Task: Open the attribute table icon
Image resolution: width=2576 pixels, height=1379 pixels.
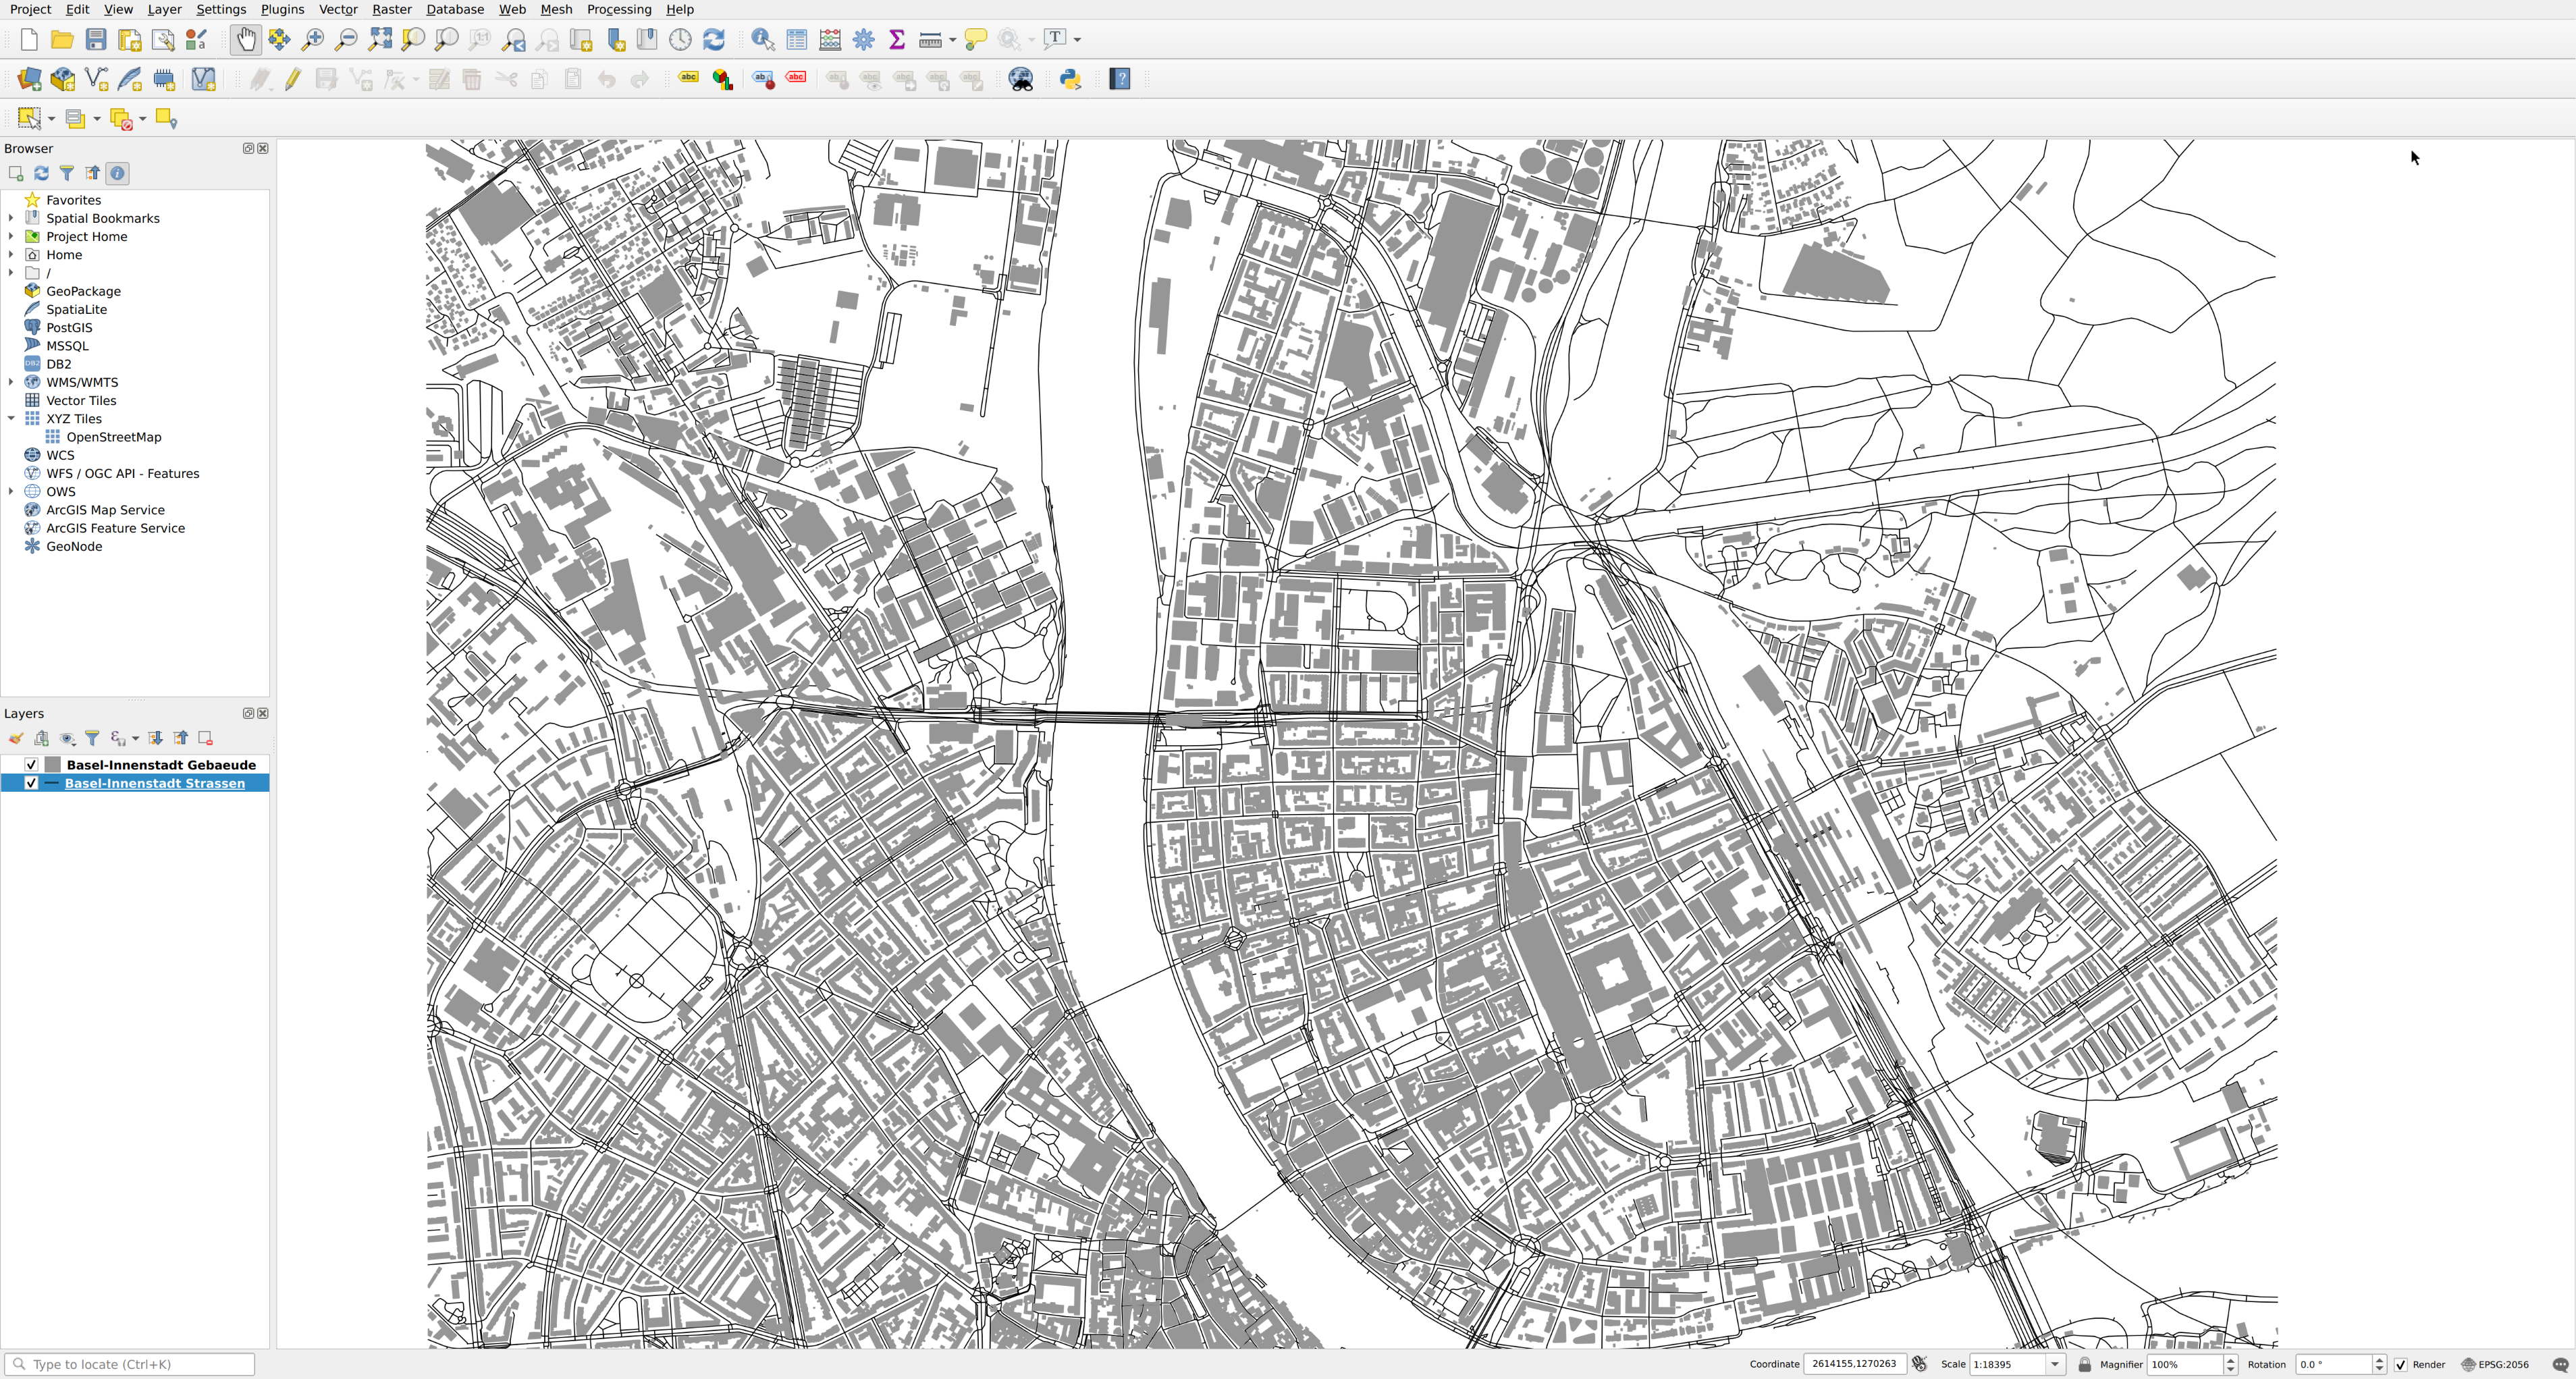Action: [796, 40]
